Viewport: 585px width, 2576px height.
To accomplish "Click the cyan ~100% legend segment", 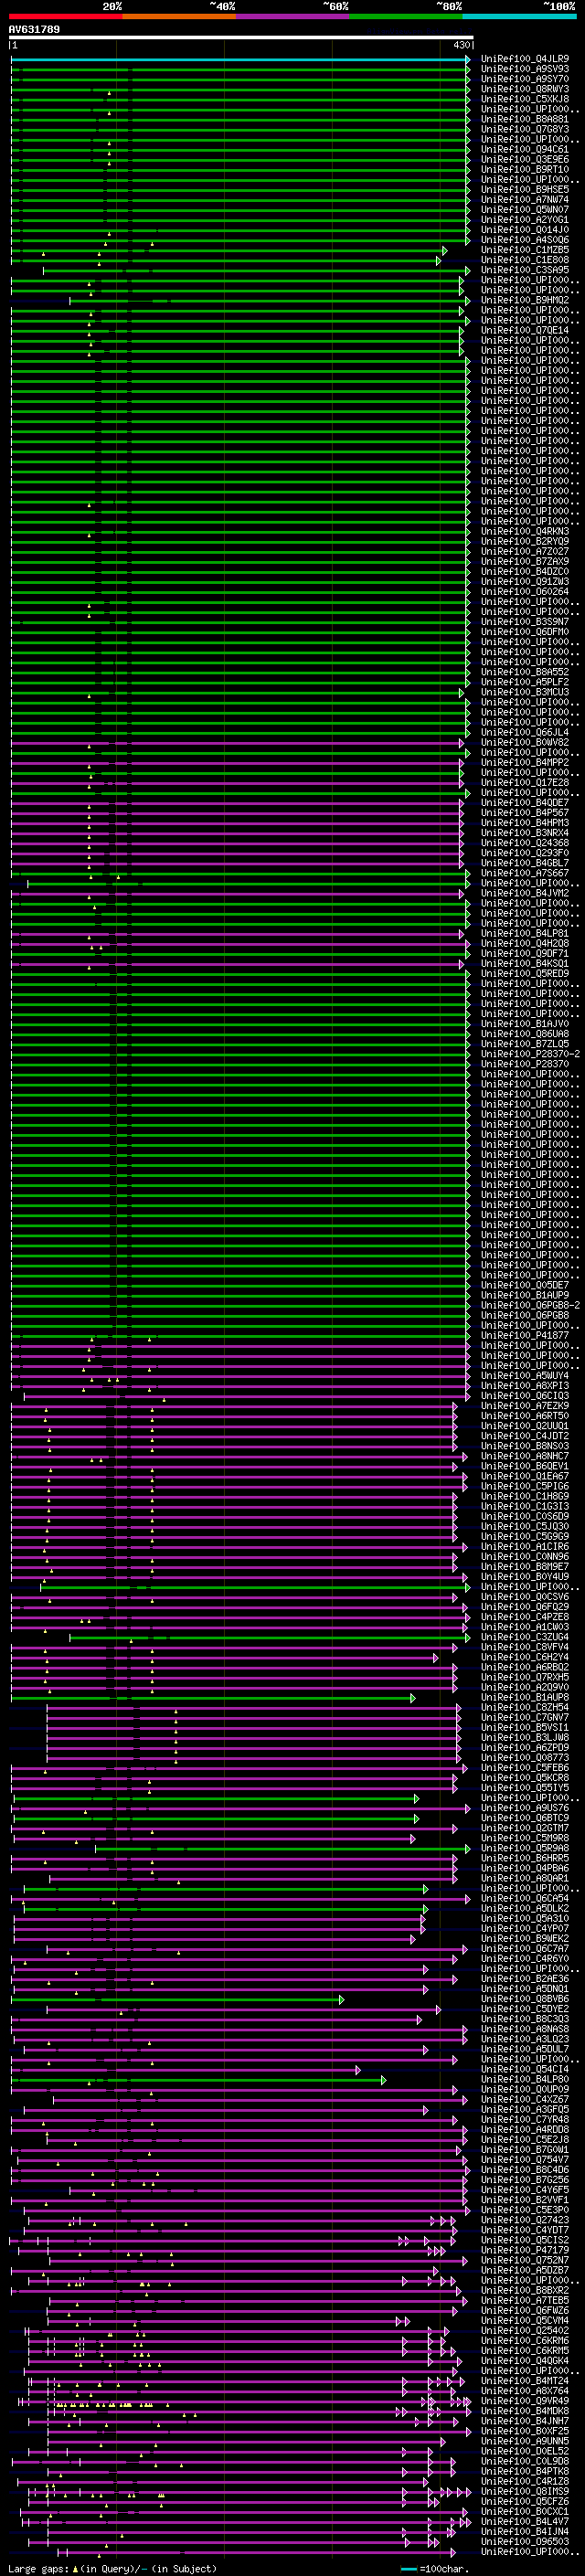I will [x=519, y=16].
